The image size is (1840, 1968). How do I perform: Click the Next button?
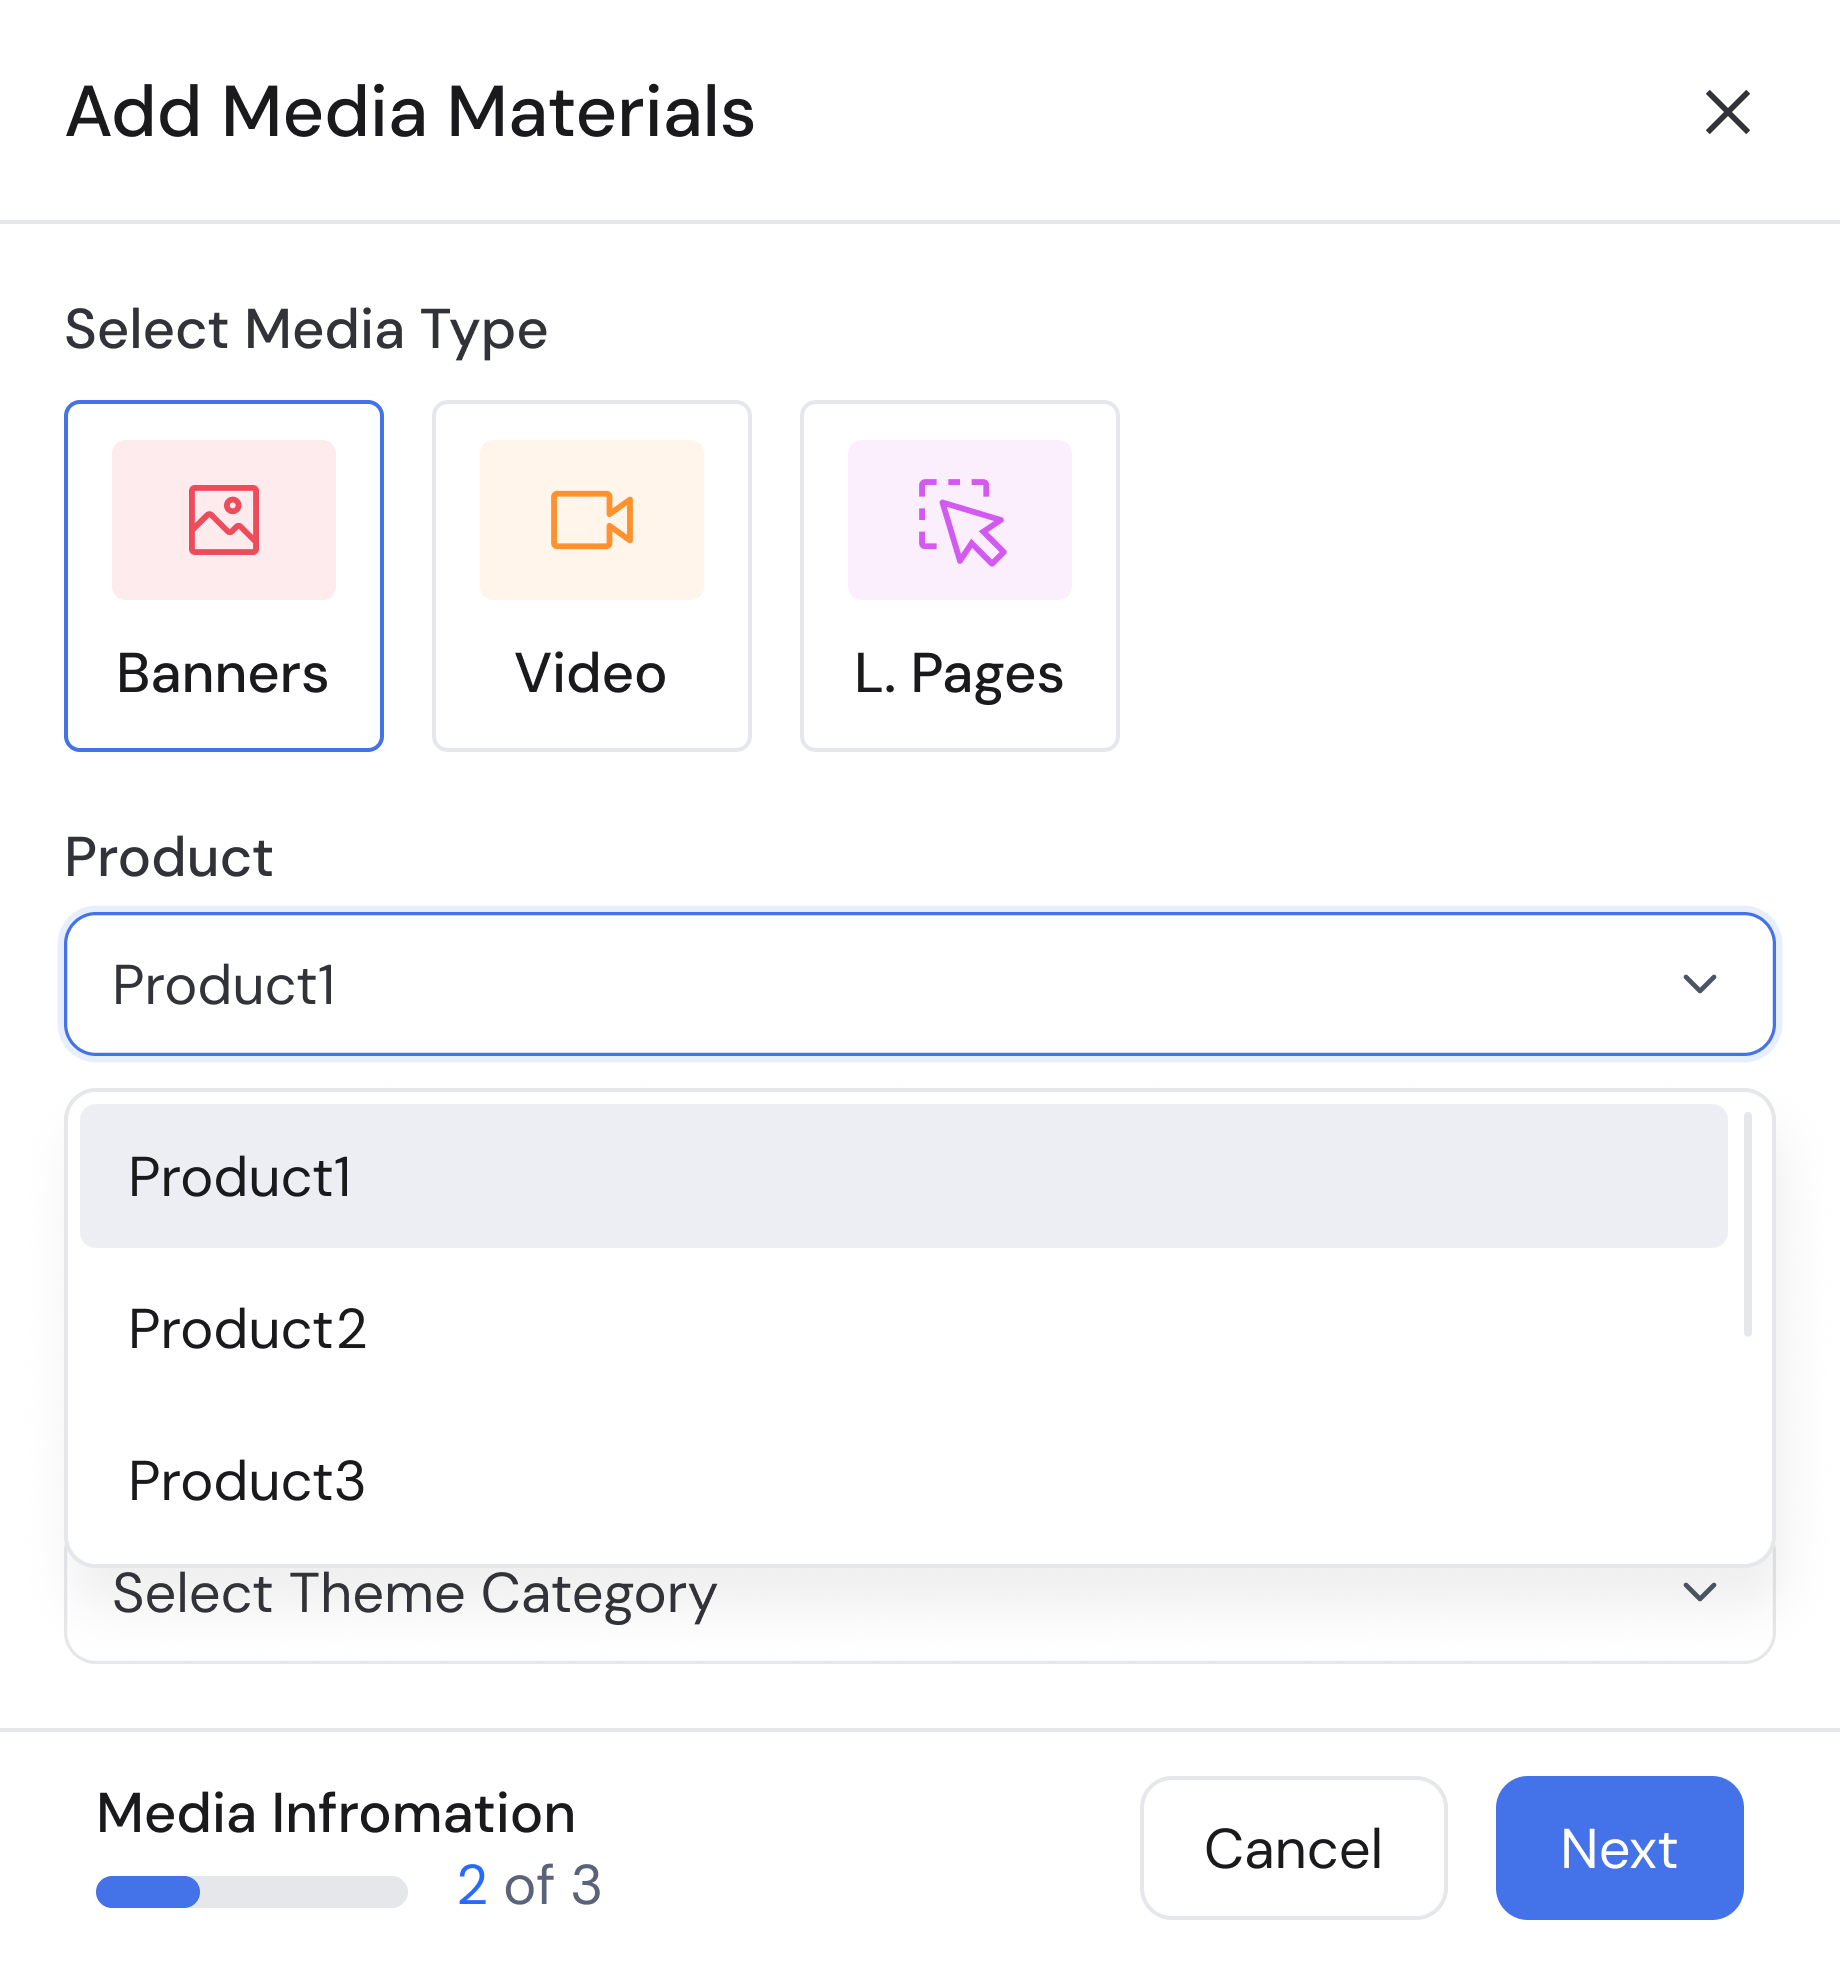click(1618, 1848)
